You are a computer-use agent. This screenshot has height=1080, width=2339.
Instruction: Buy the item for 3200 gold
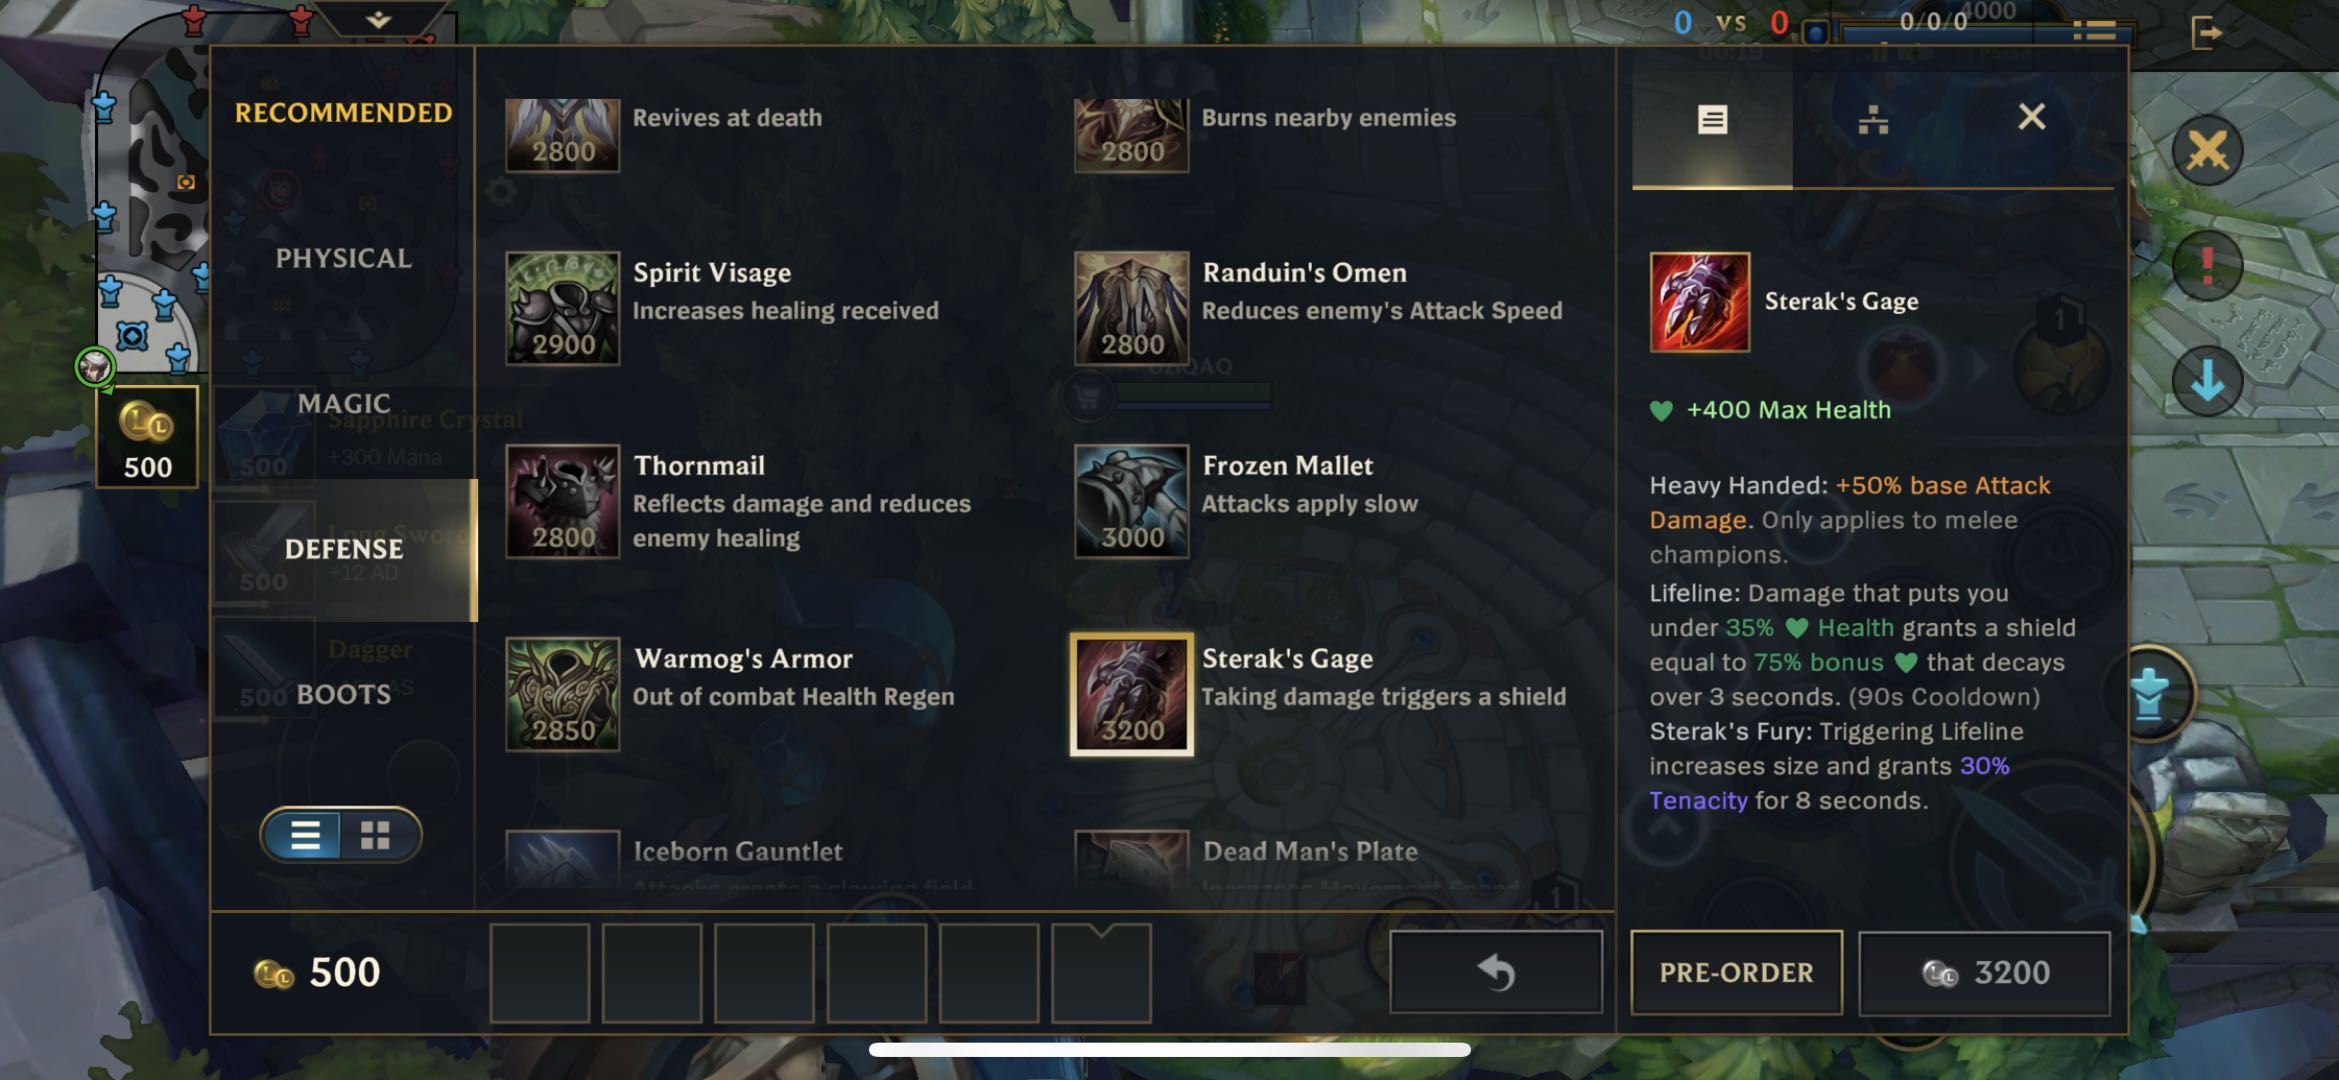(x=1984, y=972)
